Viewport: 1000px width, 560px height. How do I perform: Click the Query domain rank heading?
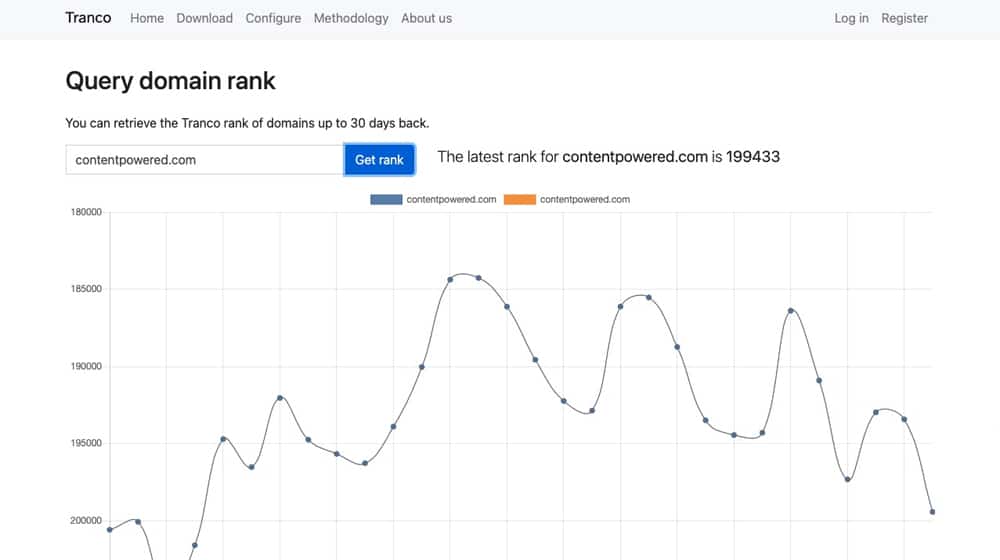coord(170,81)
